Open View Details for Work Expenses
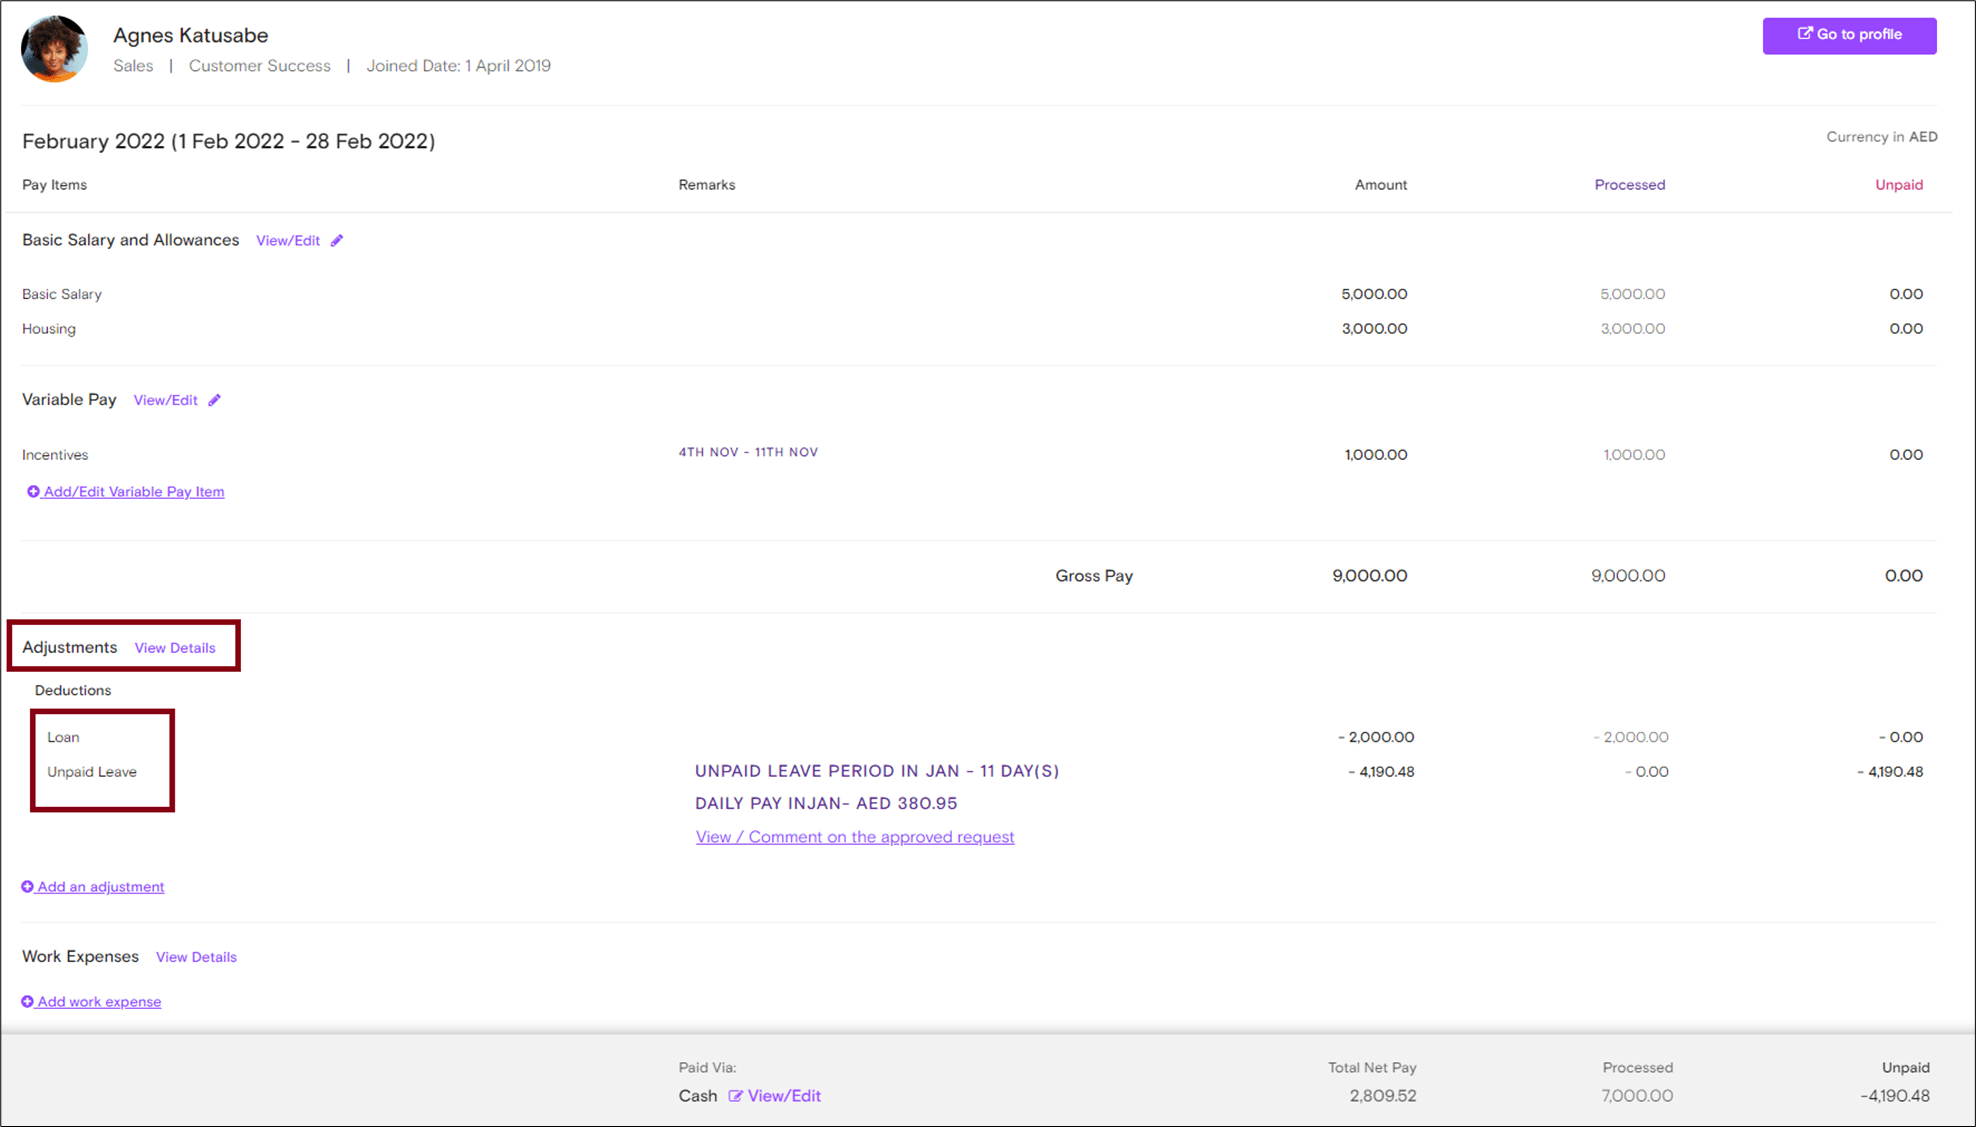Screen dimensions: 1976x1127 196,957
